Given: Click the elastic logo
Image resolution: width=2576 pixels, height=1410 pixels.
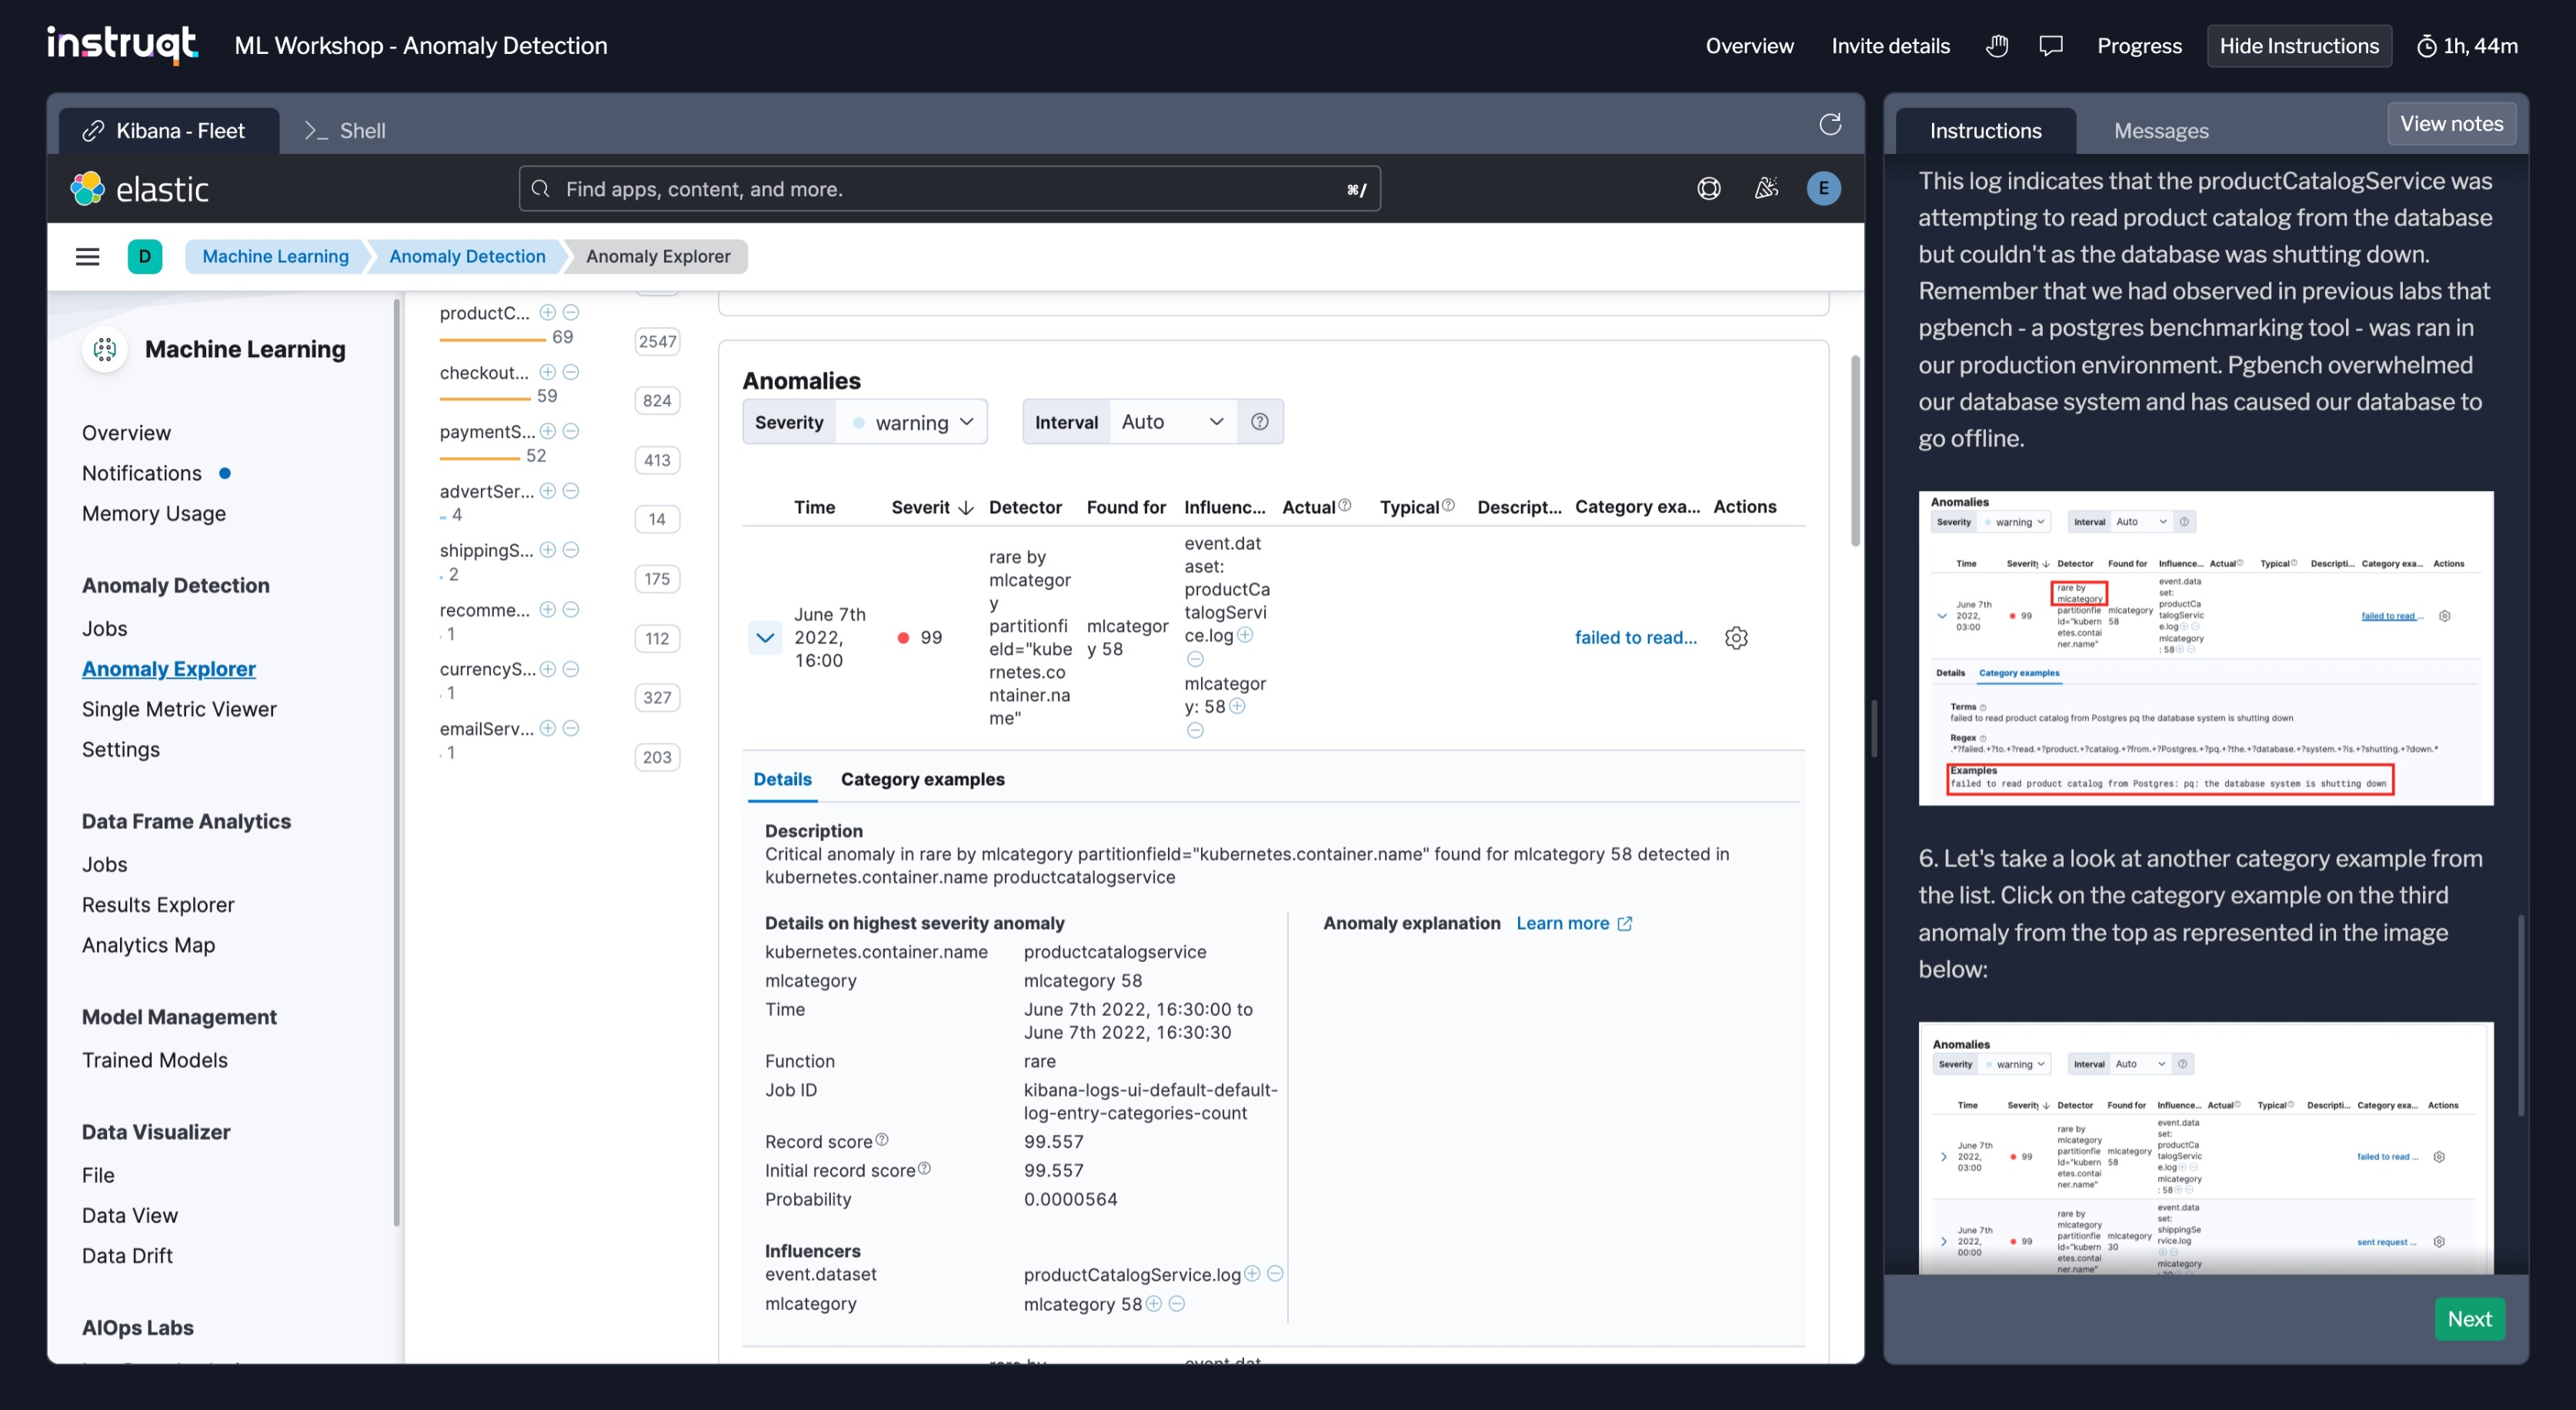Looking at the screenshot, I should (x=140, y=188).
